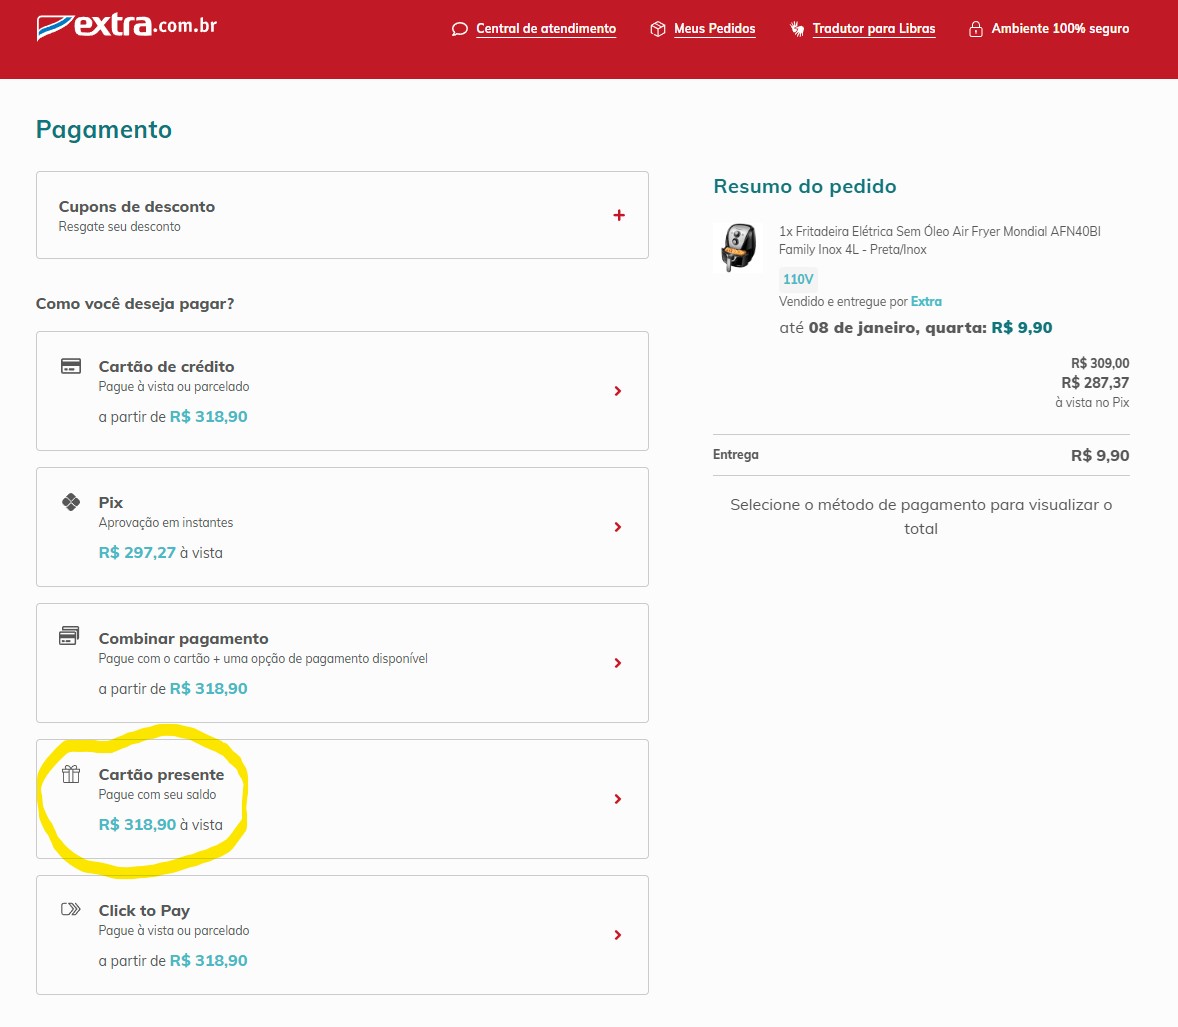Click the Click to Pay icon
Screen dimensions: 1178x1027
point(71,910)
